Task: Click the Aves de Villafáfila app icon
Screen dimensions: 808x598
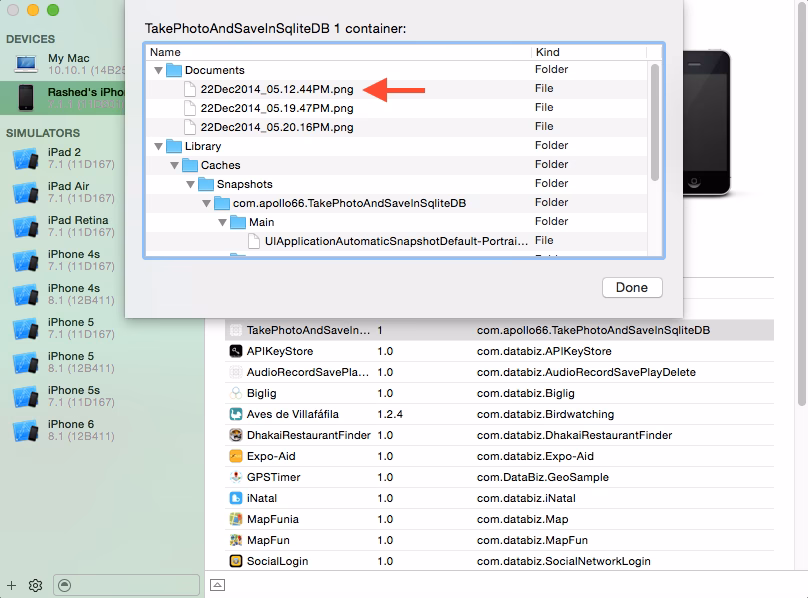Action: pos(236,414)
